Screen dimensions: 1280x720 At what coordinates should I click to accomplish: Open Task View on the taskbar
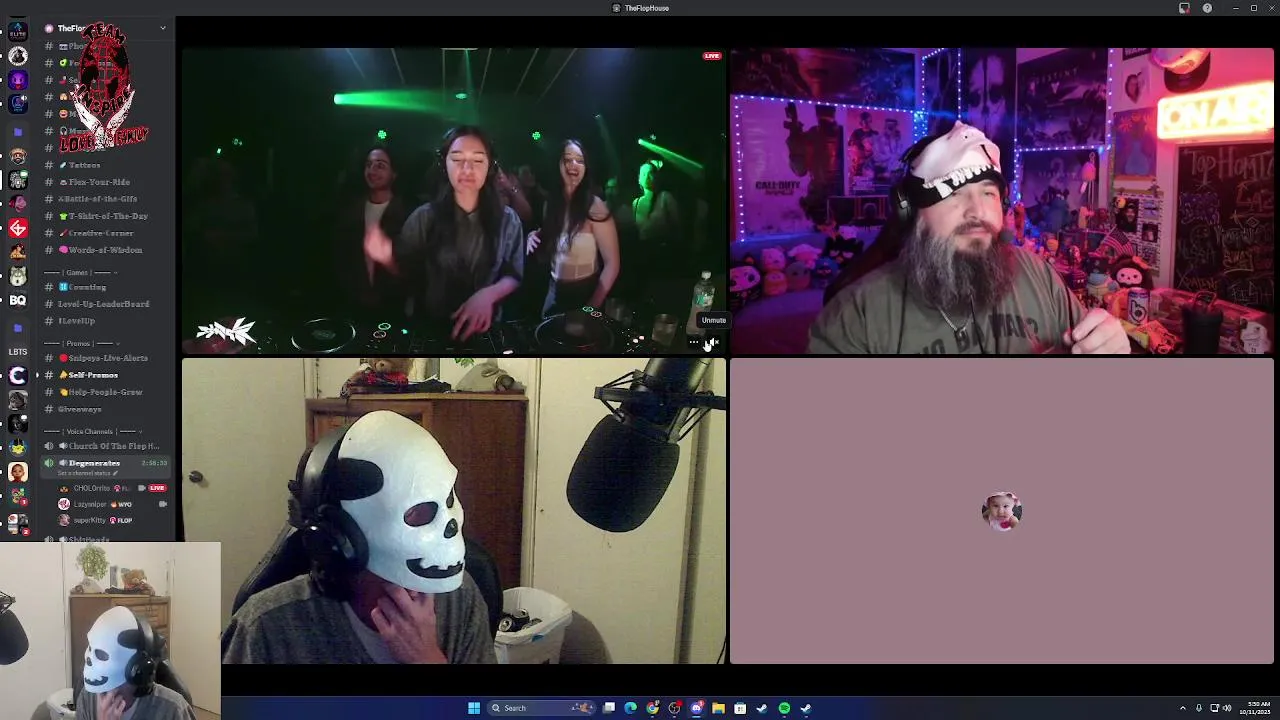pos(608,708)
